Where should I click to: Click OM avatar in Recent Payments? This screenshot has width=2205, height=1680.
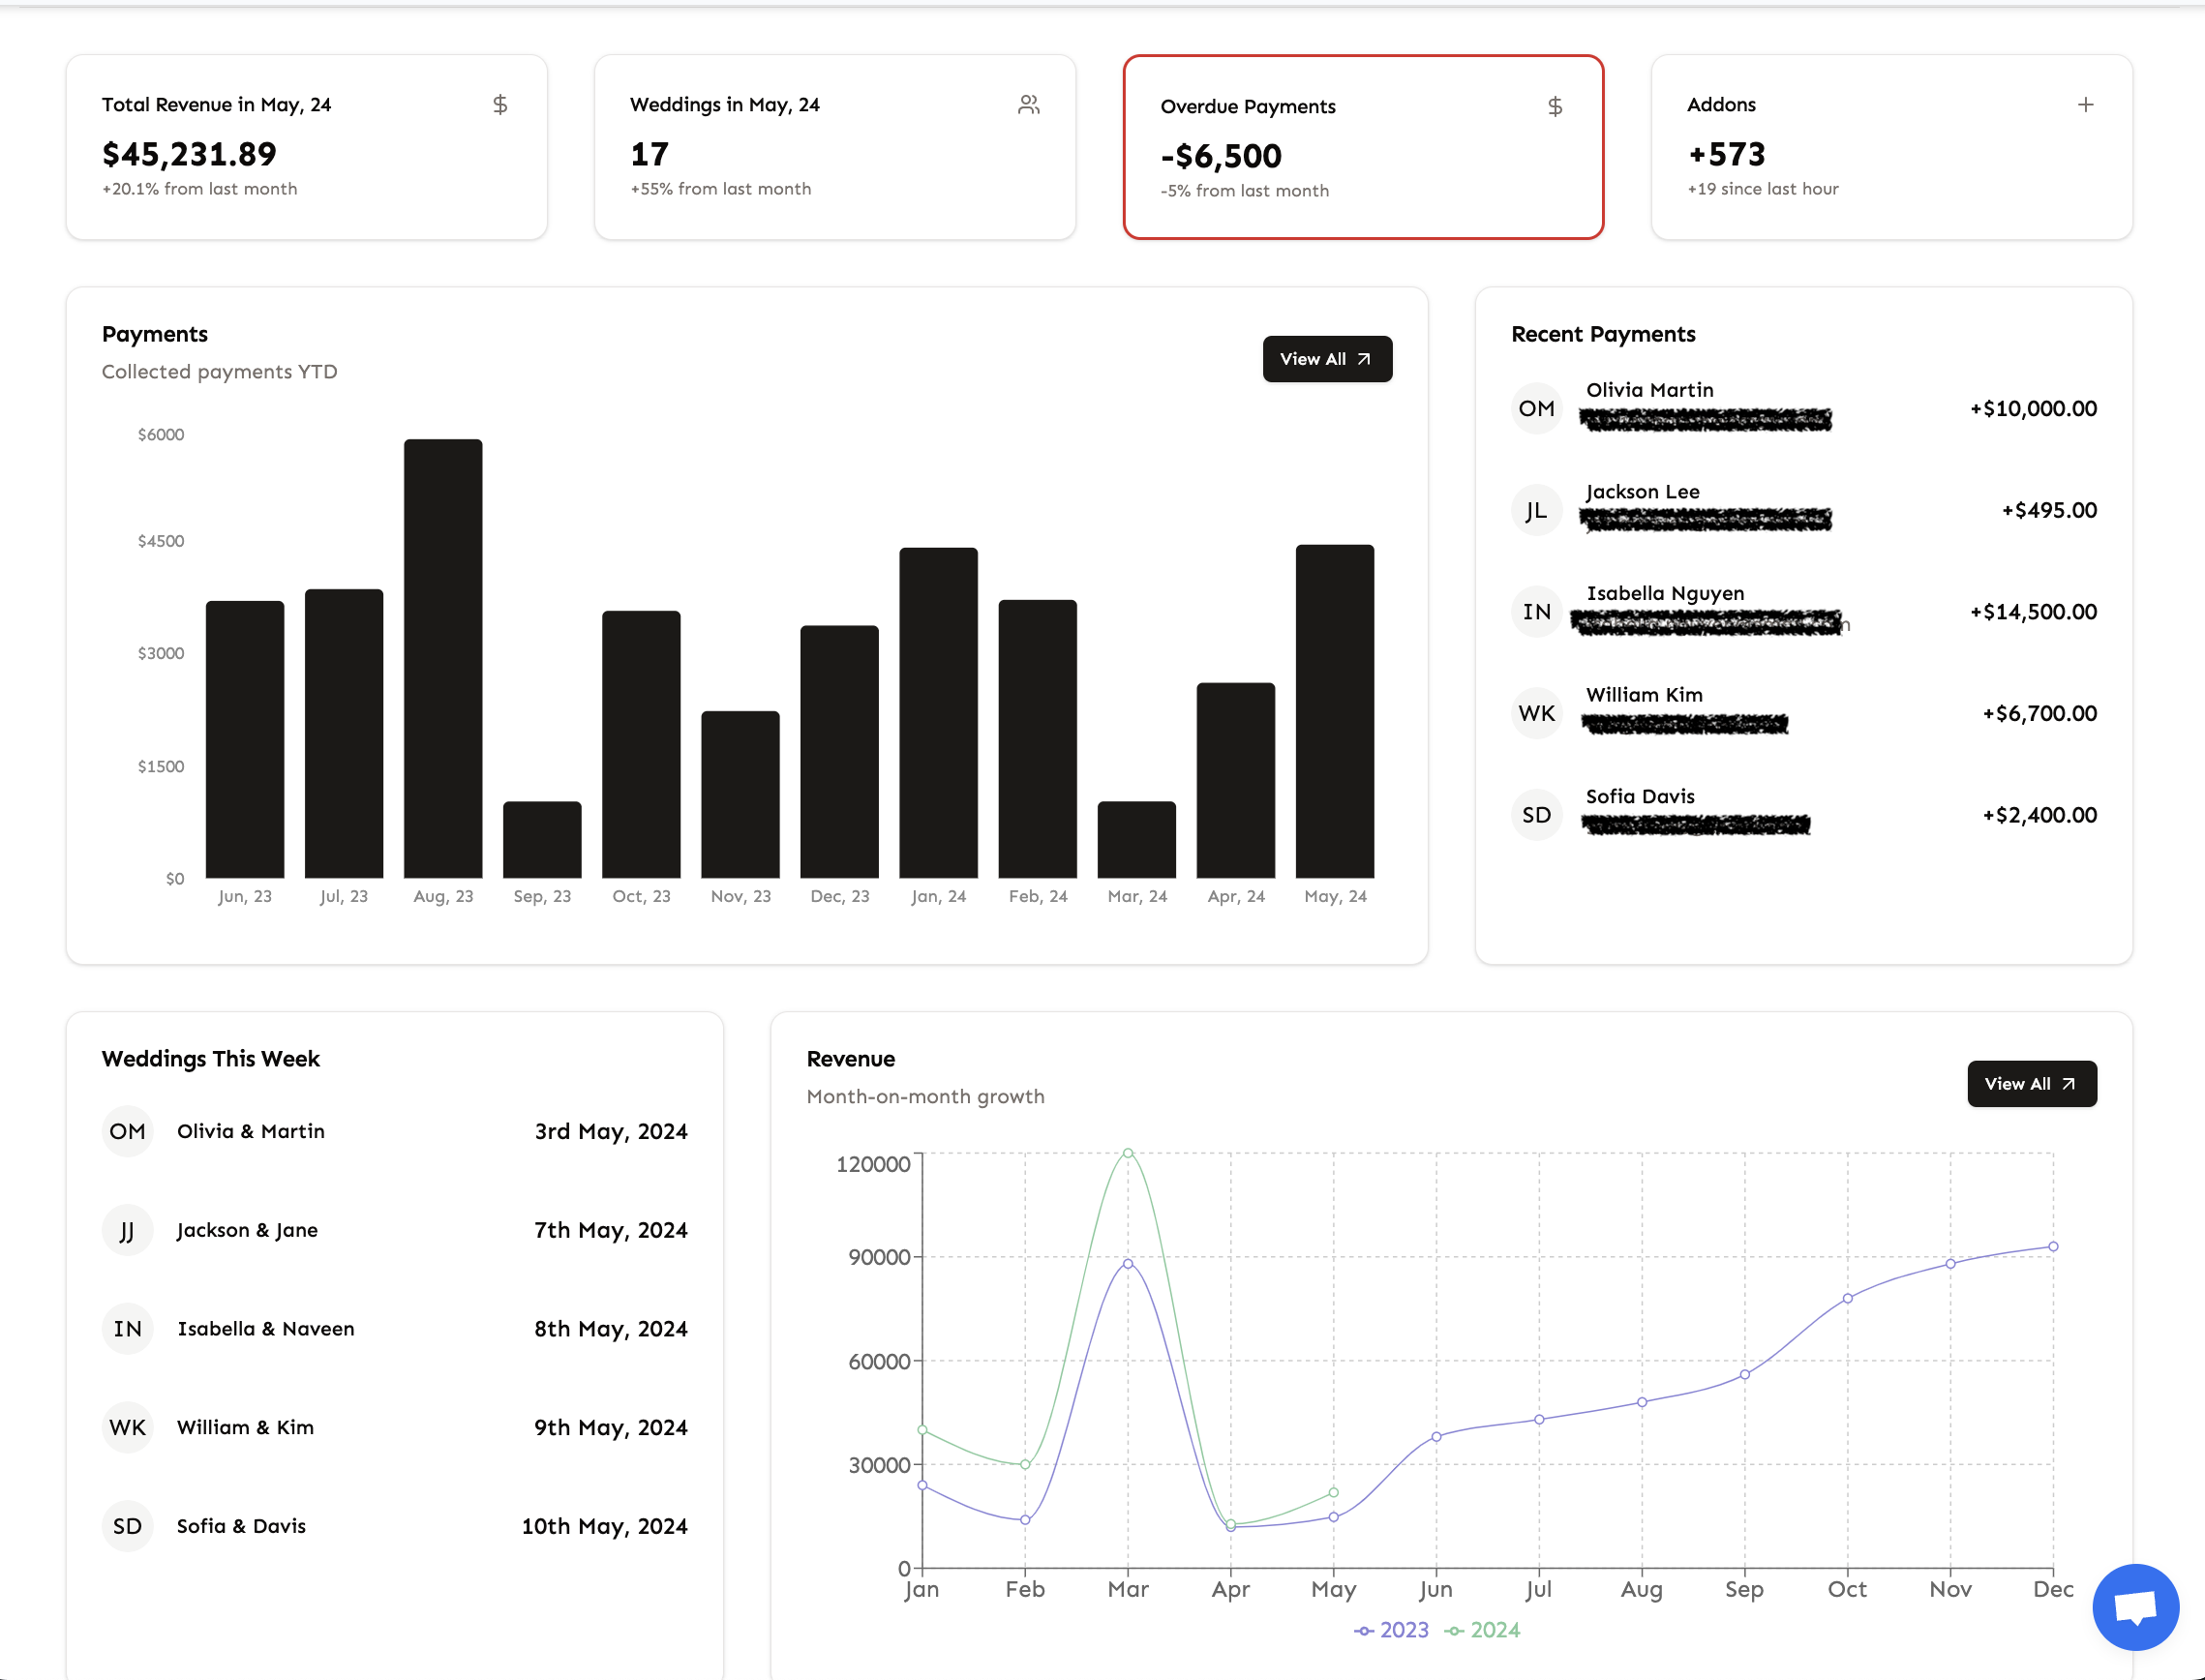[x=1536, y=408]
